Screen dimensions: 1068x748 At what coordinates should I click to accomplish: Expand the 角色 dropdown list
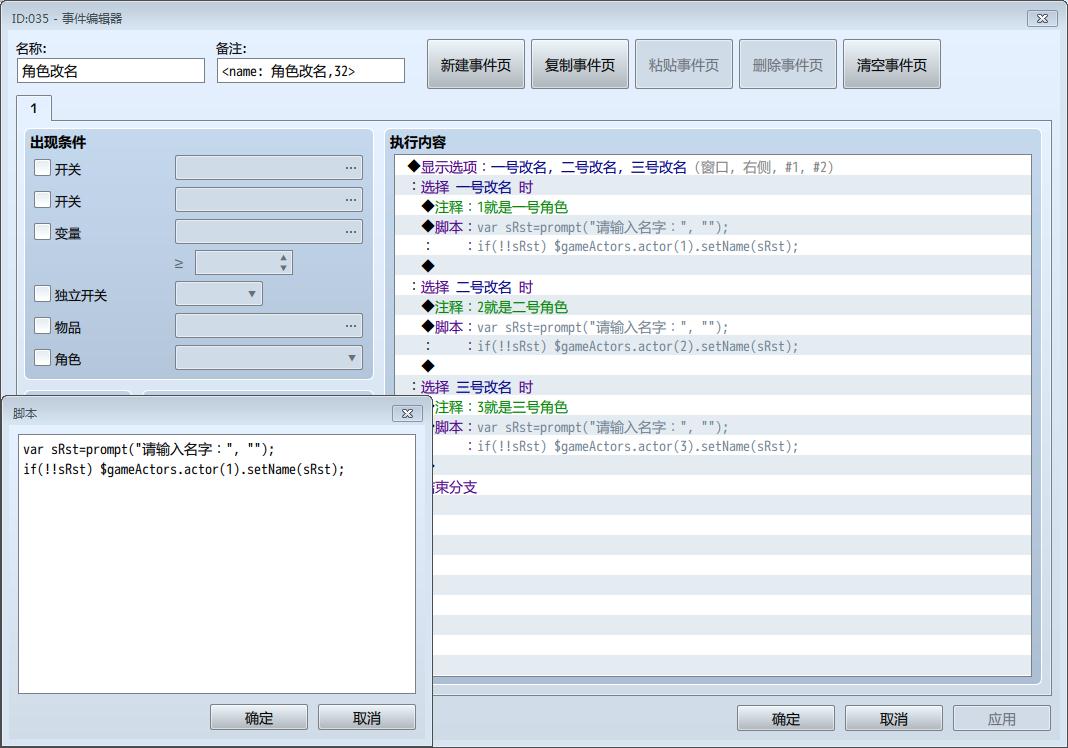[x=268, y=358]
